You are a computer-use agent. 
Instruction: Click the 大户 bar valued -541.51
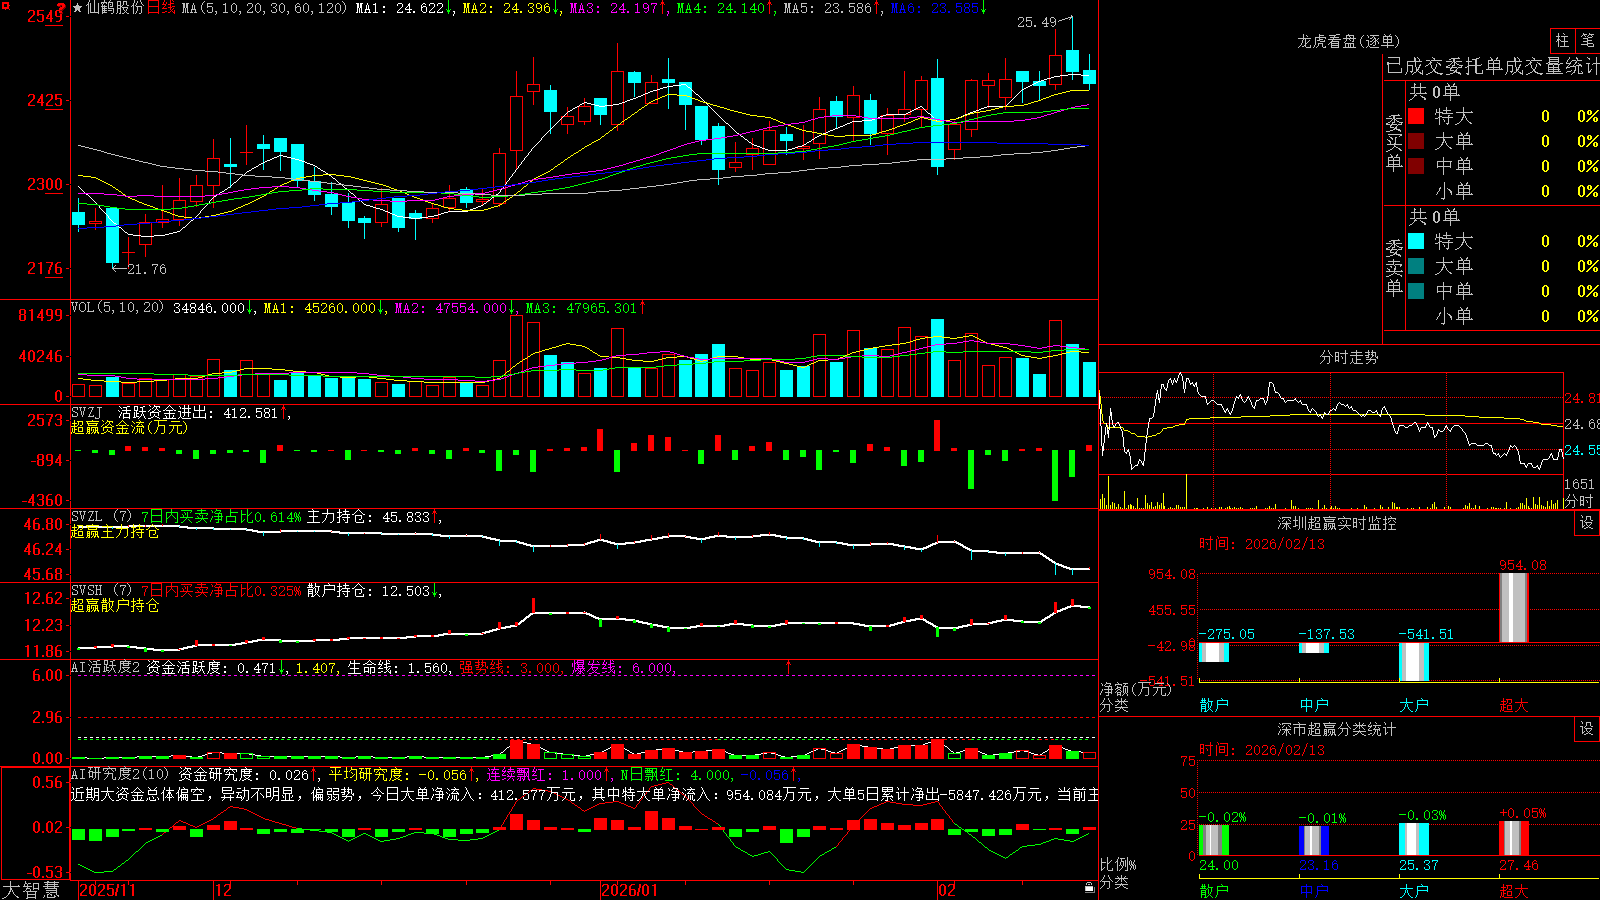1414,662
